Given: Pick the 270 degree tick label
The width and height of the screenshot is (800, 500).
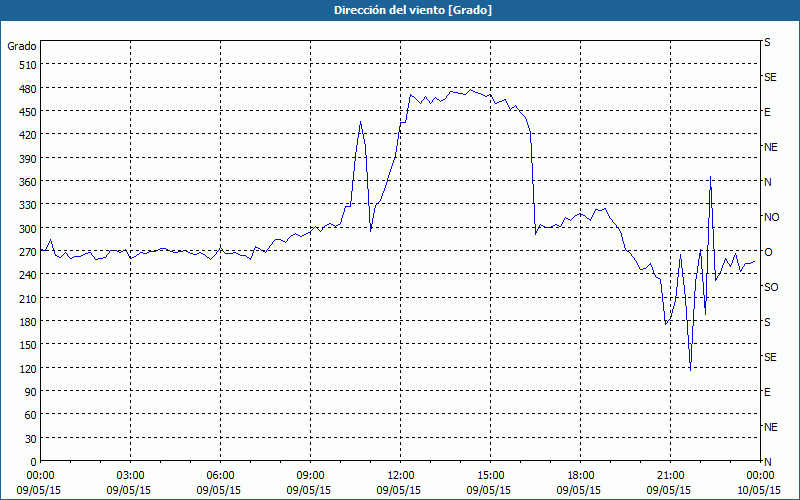Looking at the screenshot, I should click(28, 252).
